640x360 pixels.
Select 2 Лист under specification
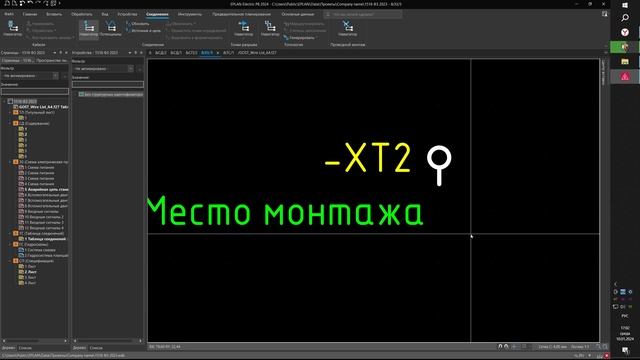tap(28, 272)
